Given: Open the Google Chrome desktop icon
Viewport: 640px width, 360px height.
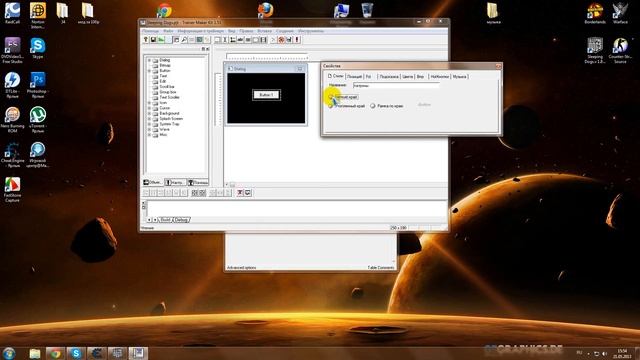Looking at the screenshot, I should (164, 10).
